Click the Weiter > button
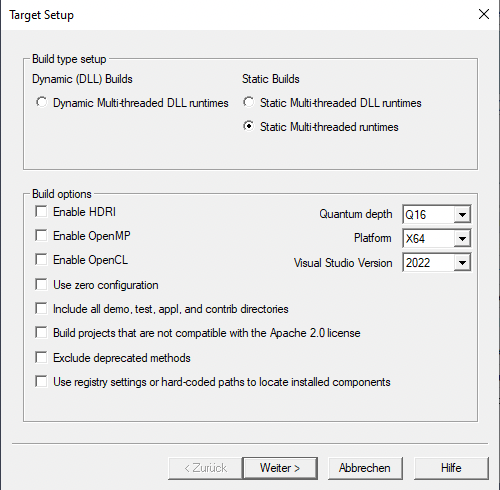This screenshot has width=500, height=490. point(280,468)
